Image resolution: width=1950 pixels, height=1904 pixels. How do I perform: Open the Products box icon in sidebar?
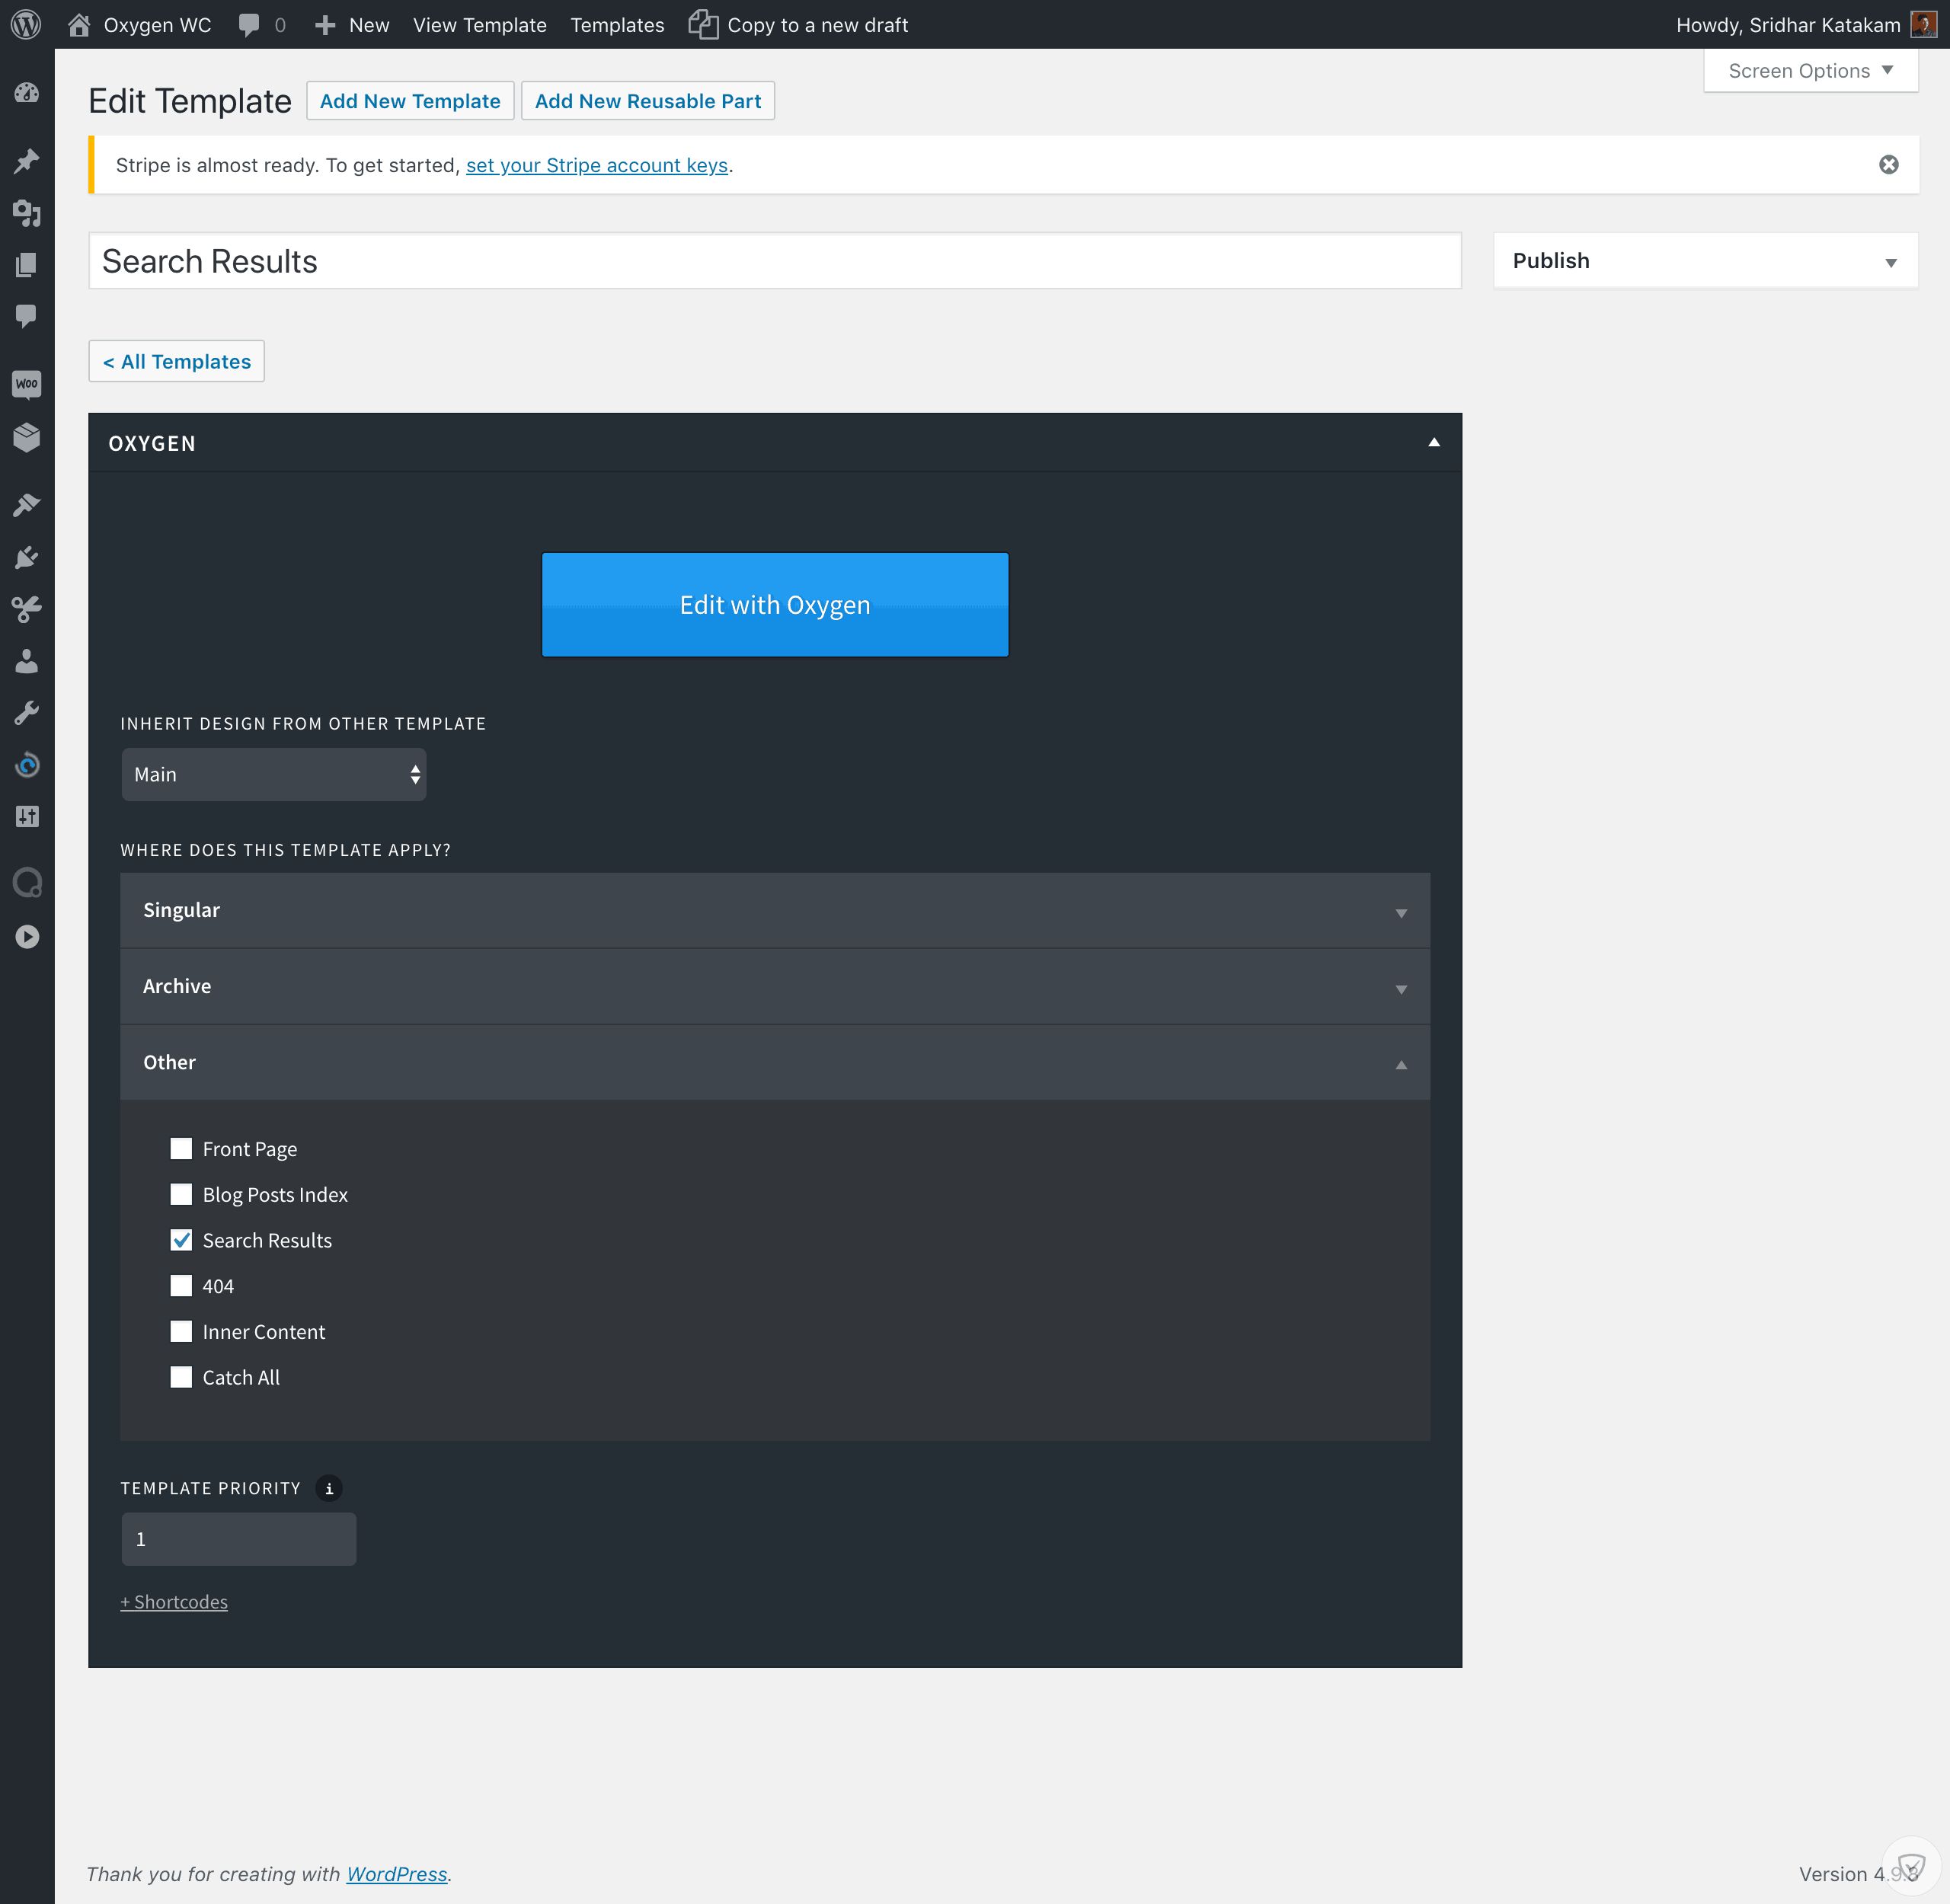tap(27, 437)
